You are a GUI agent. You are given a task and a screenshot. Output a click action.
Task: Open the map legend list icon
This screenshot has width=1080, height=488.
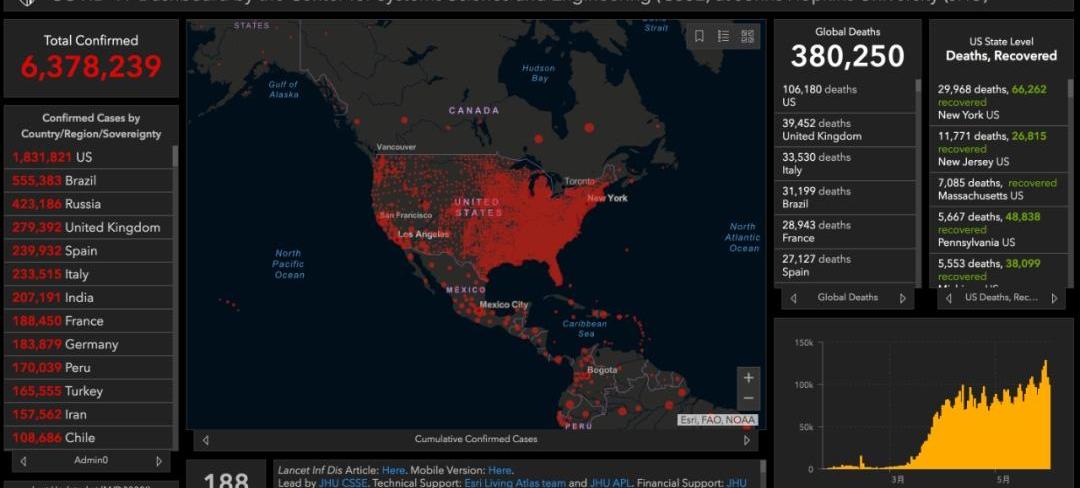[723, 36]
